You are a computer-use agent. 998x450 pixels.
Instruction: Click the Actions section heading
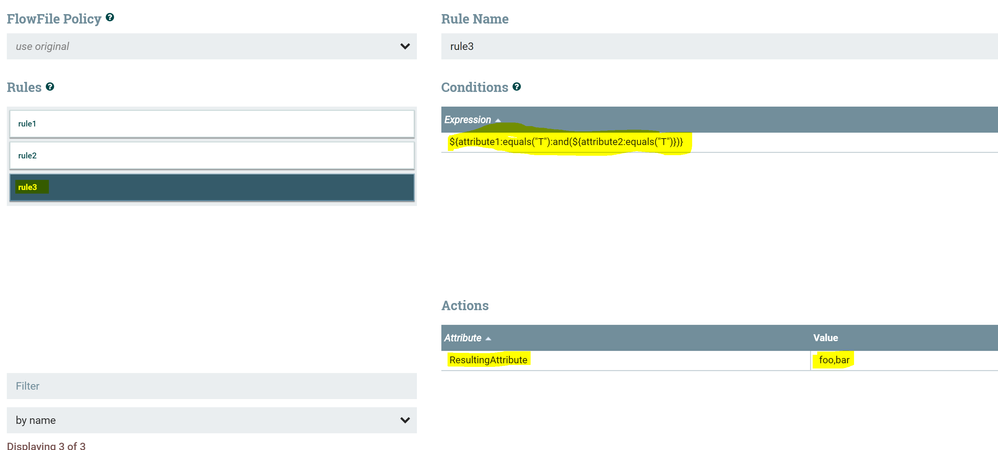[x=465, y=305]
